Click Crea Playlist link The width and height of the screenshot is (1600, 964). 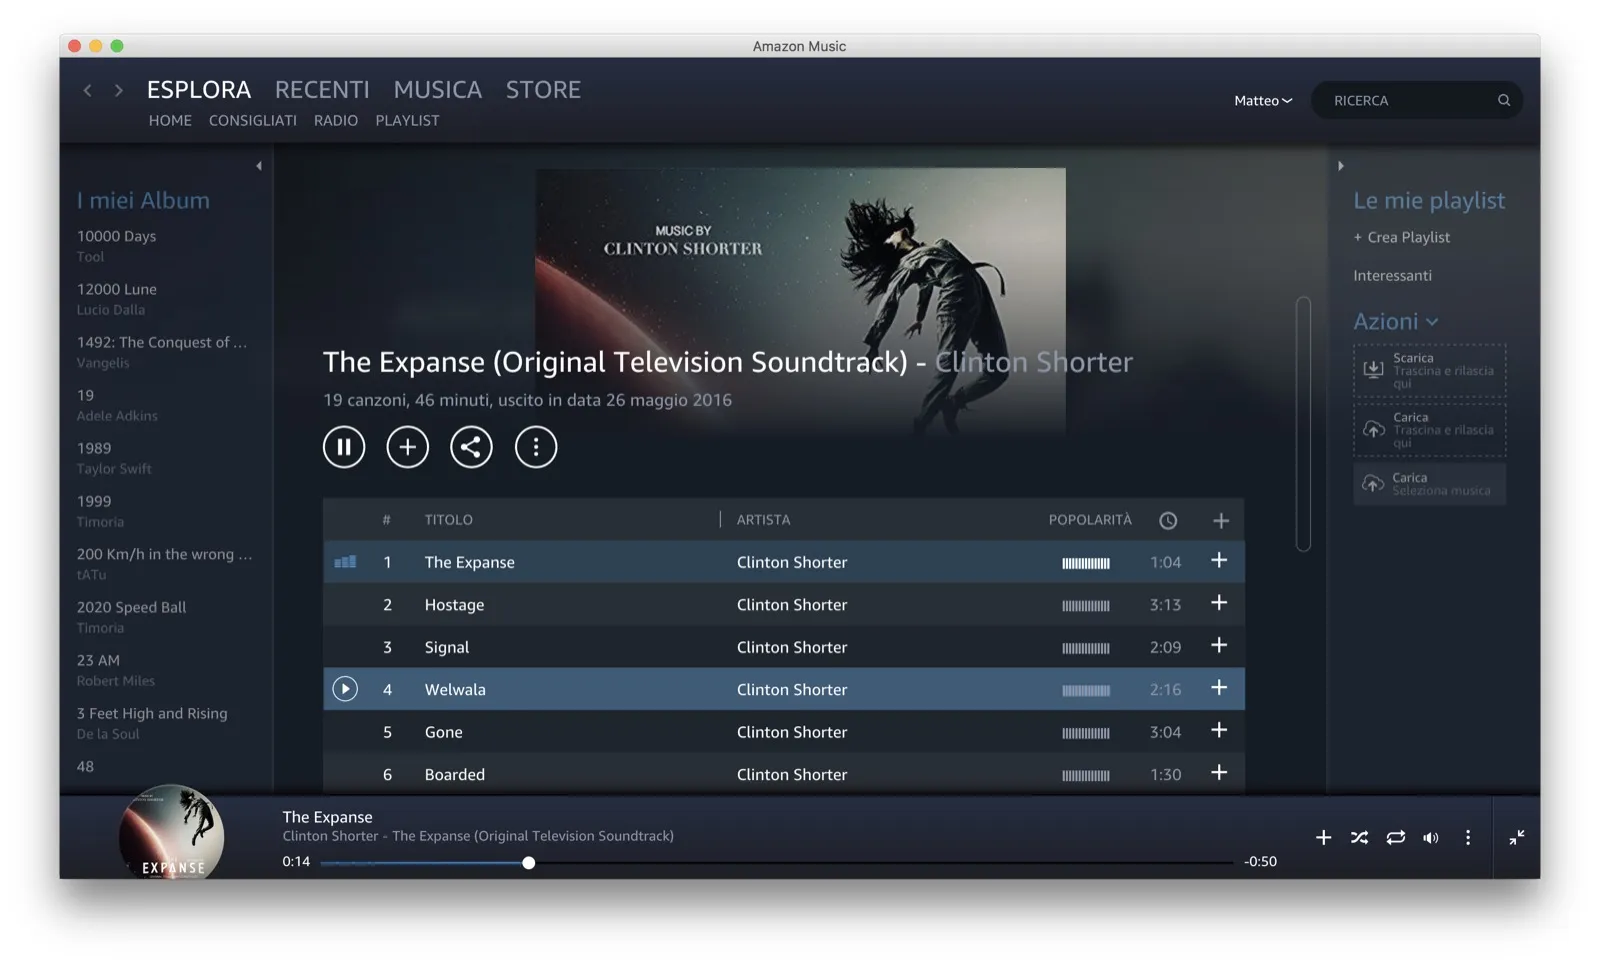(1402, 237)
